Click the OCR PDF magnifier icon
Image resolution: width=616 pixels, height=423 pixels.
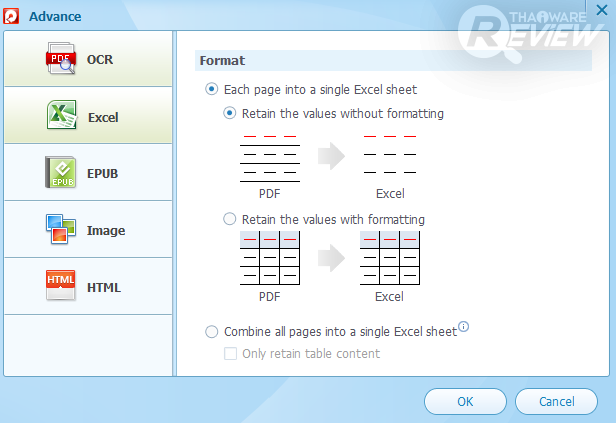(60, 59)
